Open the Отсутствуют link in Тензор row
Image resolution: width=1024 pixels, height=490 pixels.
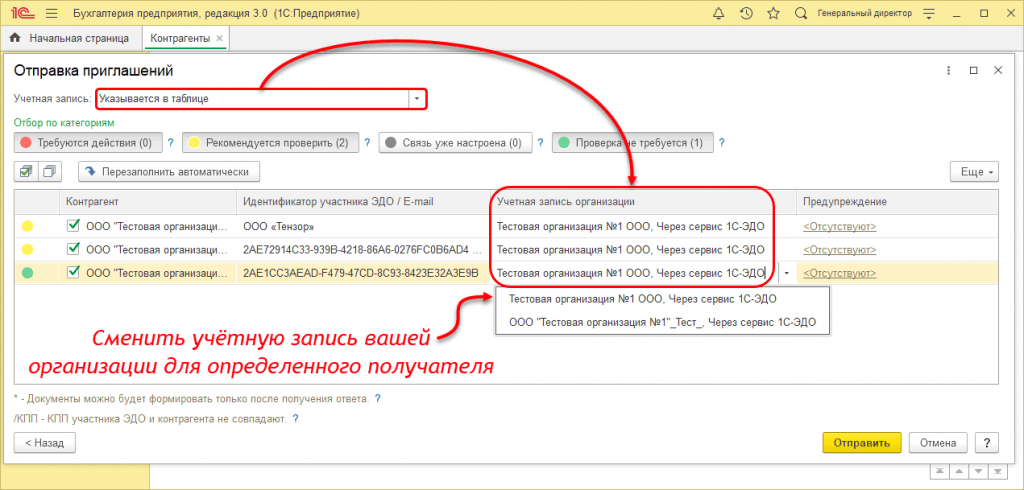coord(840,226)
